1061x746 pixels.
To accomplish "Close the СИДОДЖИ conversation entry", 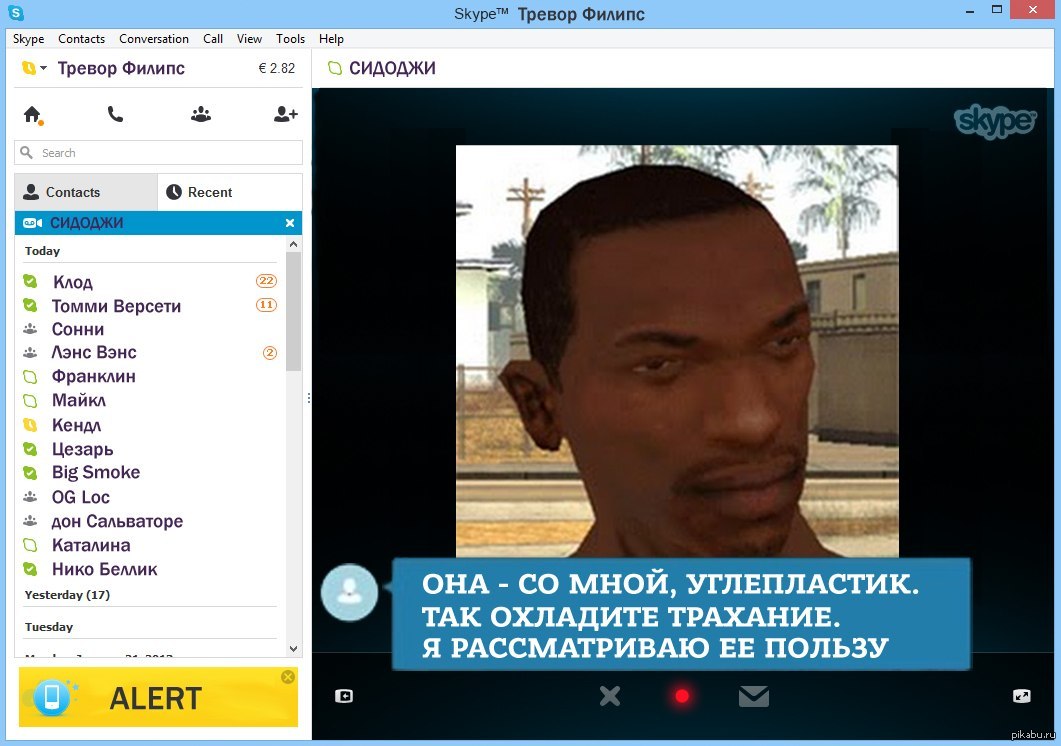I will pos(290,223).
